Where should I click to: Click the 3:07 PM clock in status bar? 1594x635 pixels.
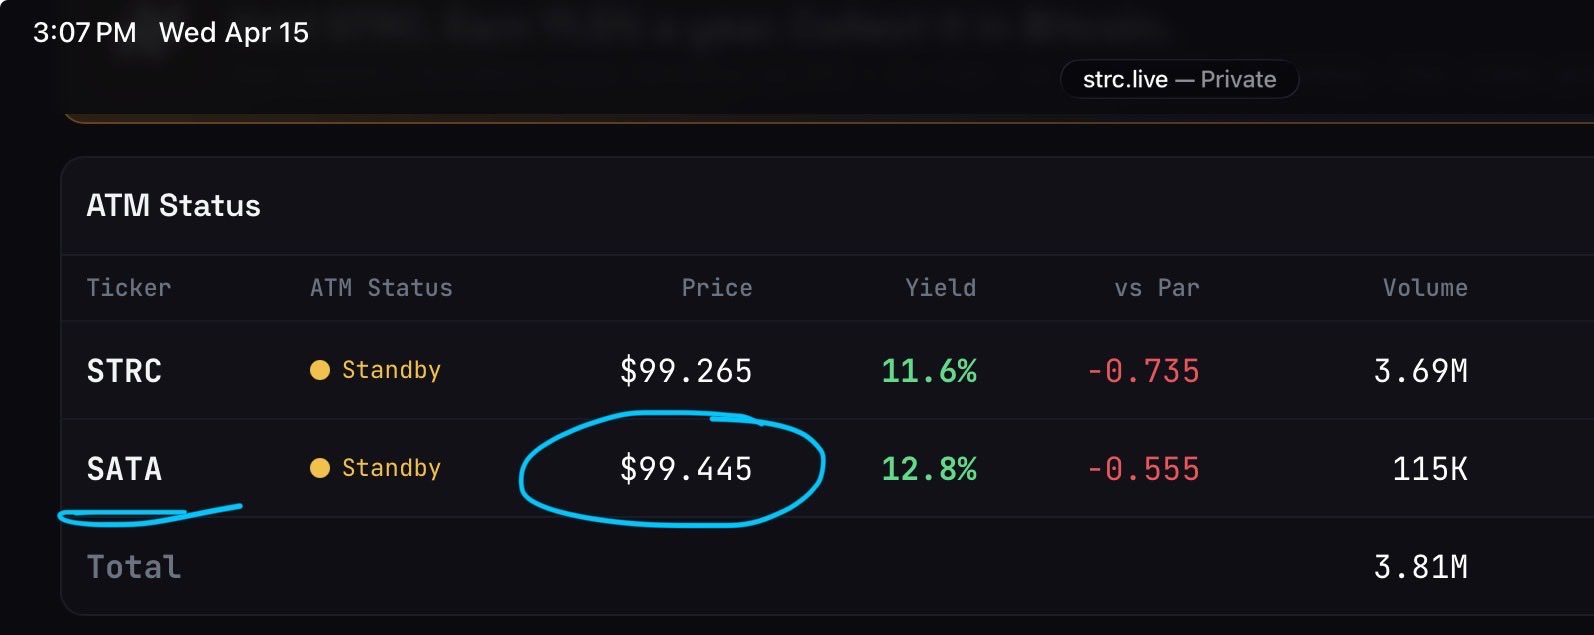pyautogui.click(x=85, y=33)
